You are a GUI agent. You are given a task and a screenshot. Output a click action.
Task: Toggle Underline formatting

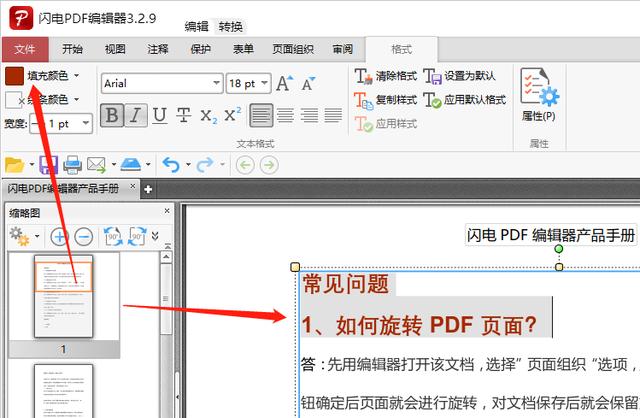click(160, 115)
